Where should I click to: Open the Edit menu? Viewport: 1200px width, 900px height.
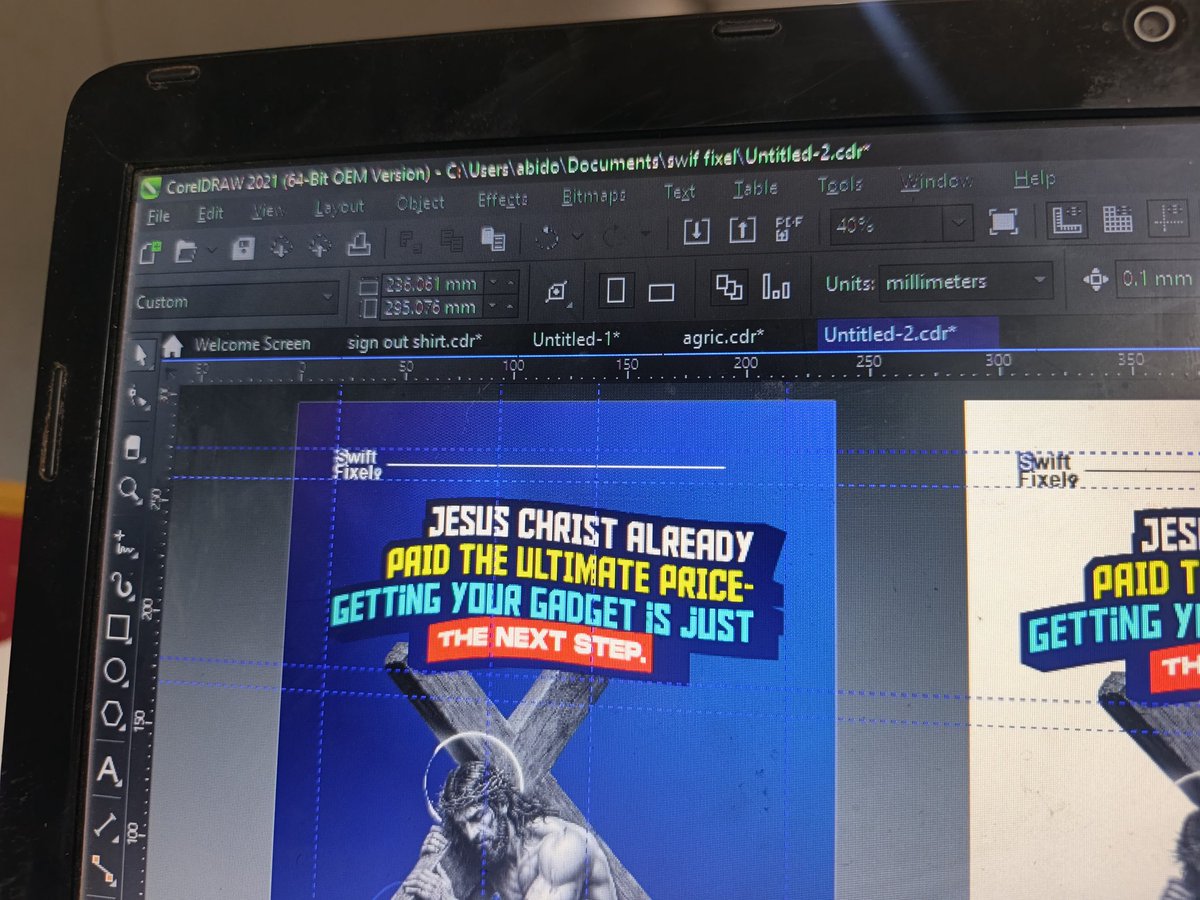pyautogui.click(x=210, y=214)
